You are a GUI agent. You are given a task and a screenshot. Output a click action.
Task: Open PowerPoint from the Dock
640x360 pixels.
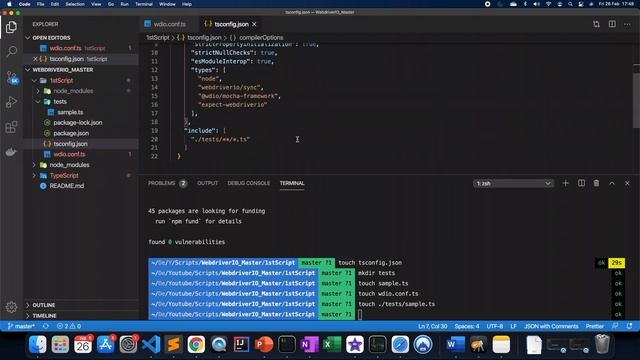pyautogui.click(x=264, y=344)
